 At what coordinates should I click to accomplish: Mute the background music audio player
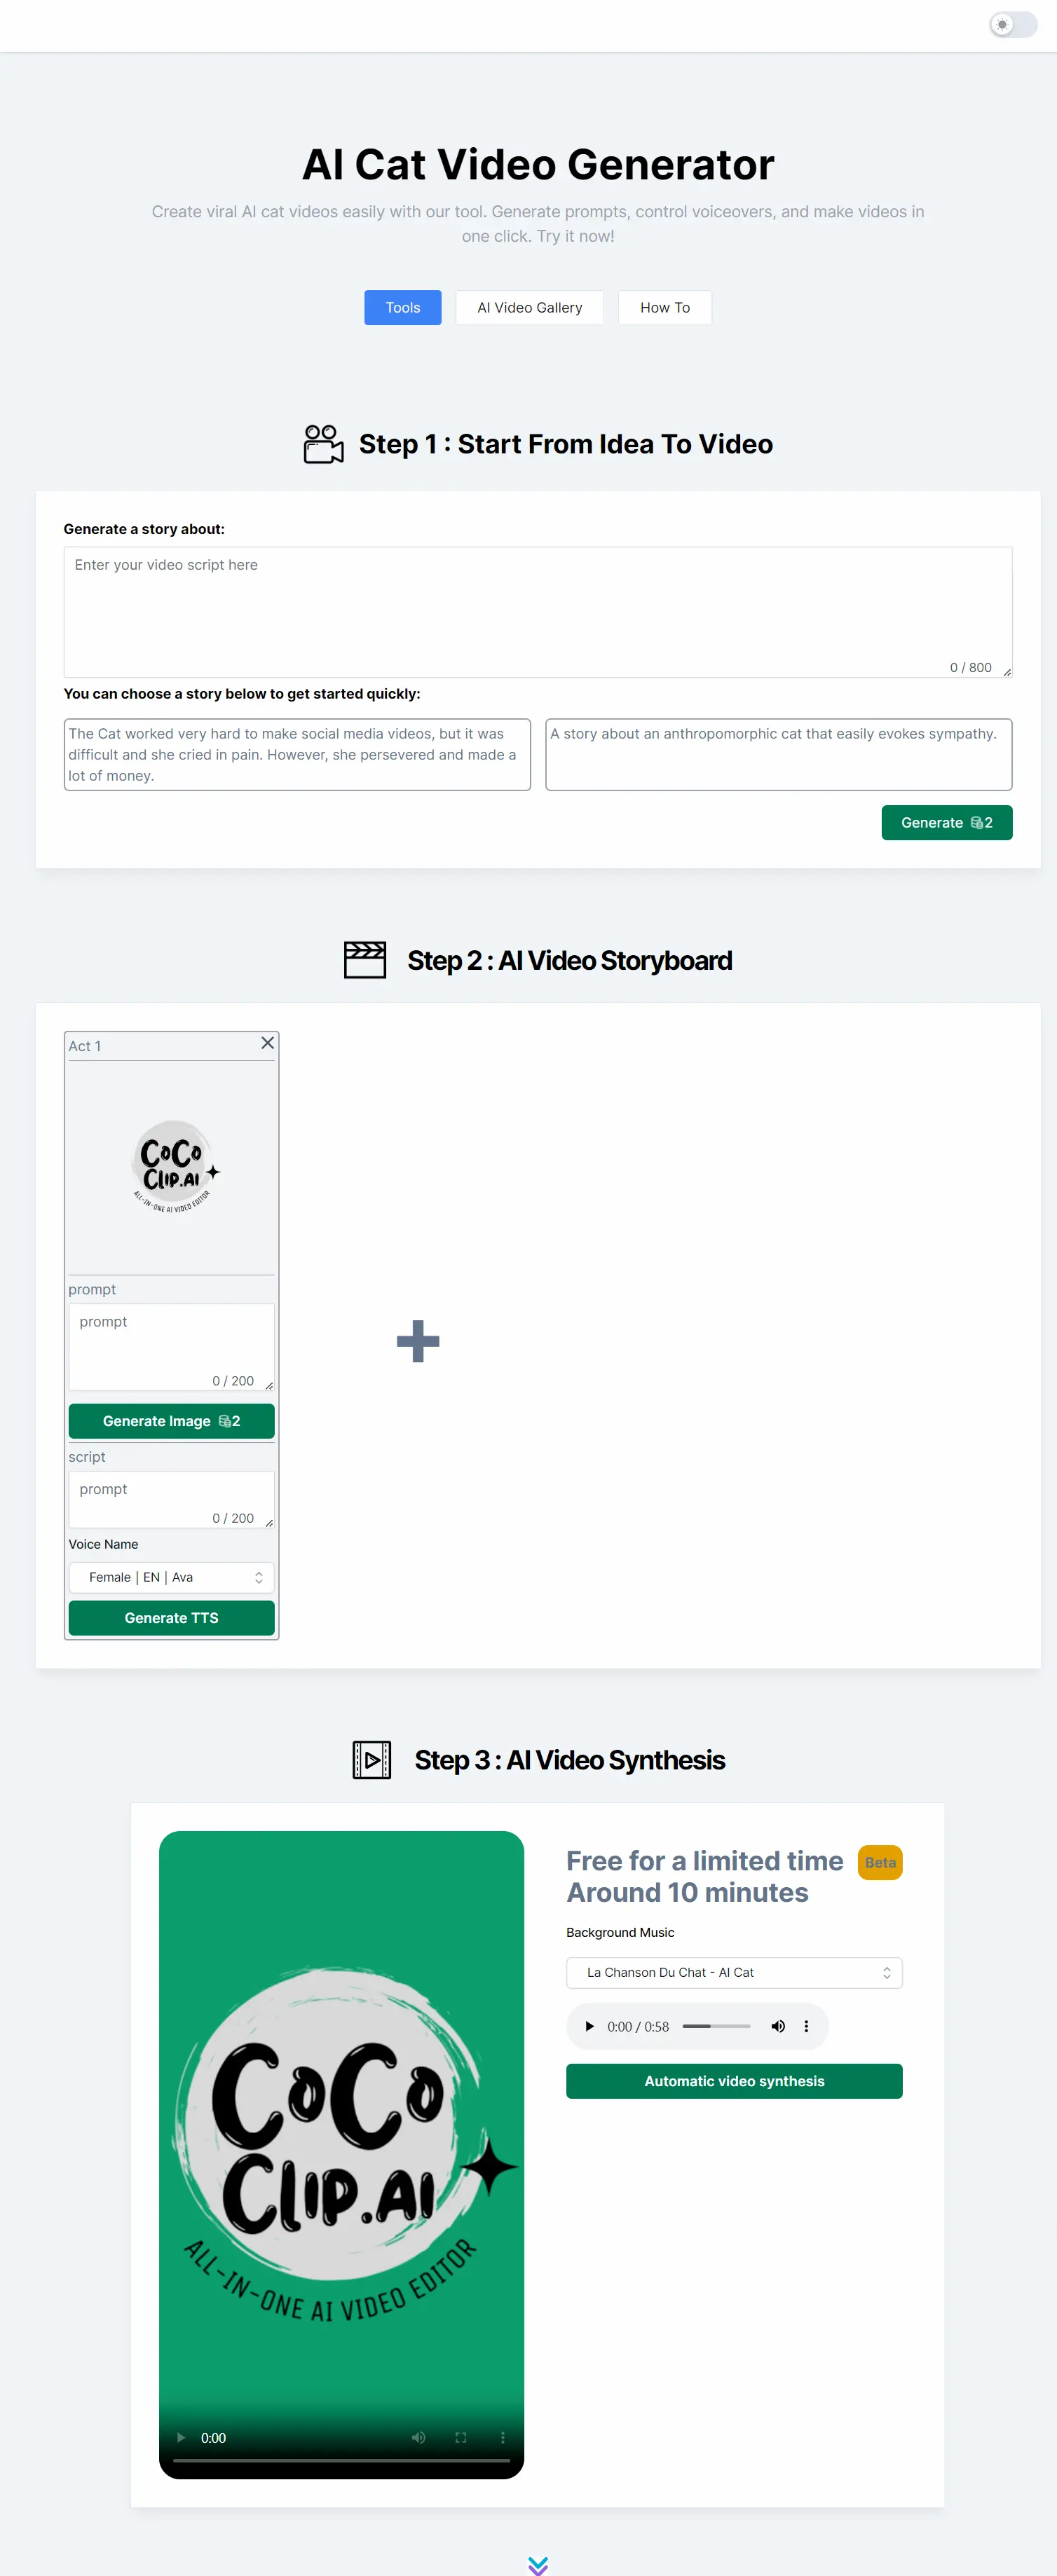(x=778, y=2026)
